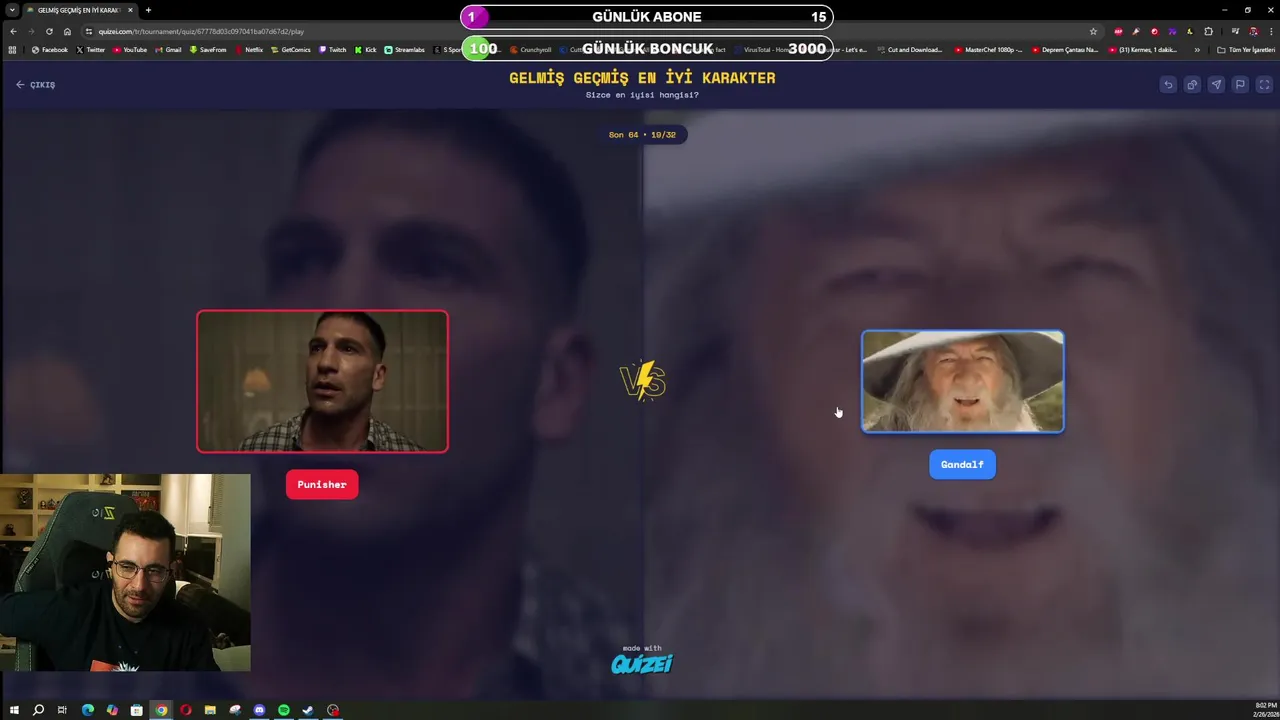Bookmark this page with the star icon

point(1093,31)
